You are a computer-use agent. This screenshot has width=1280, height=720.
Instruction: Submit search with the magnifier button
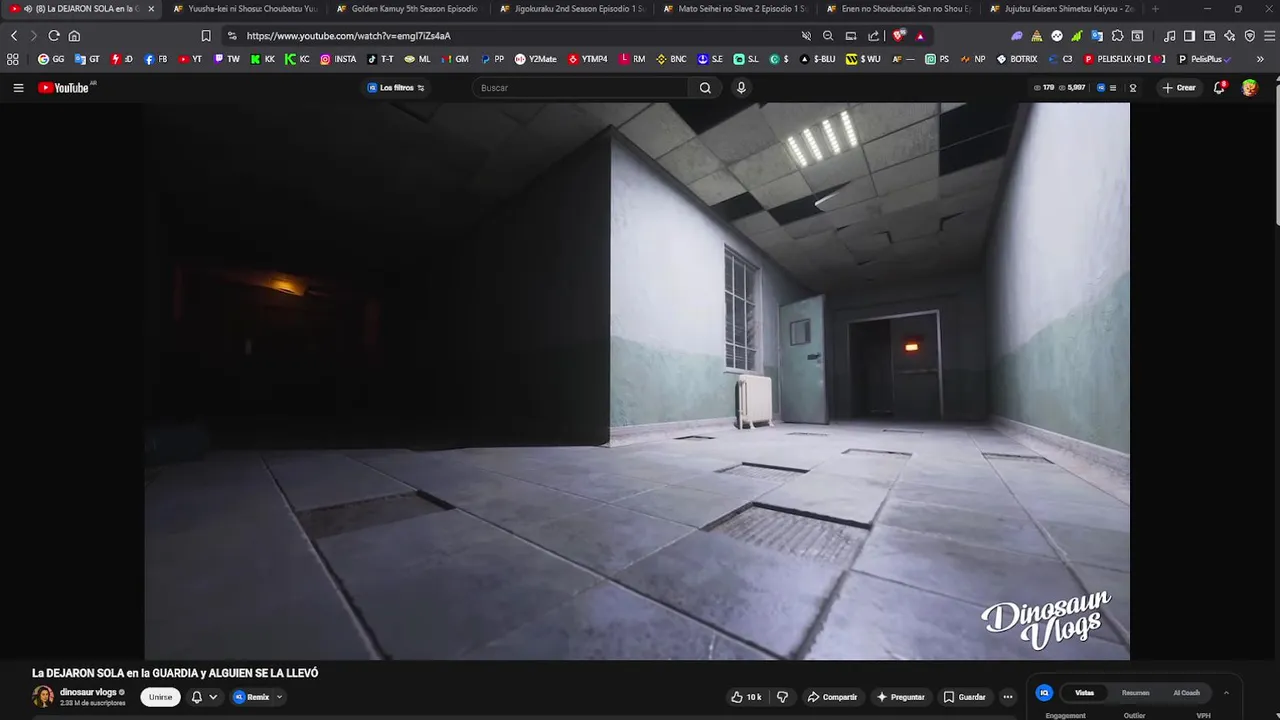[x=705, y=88]
